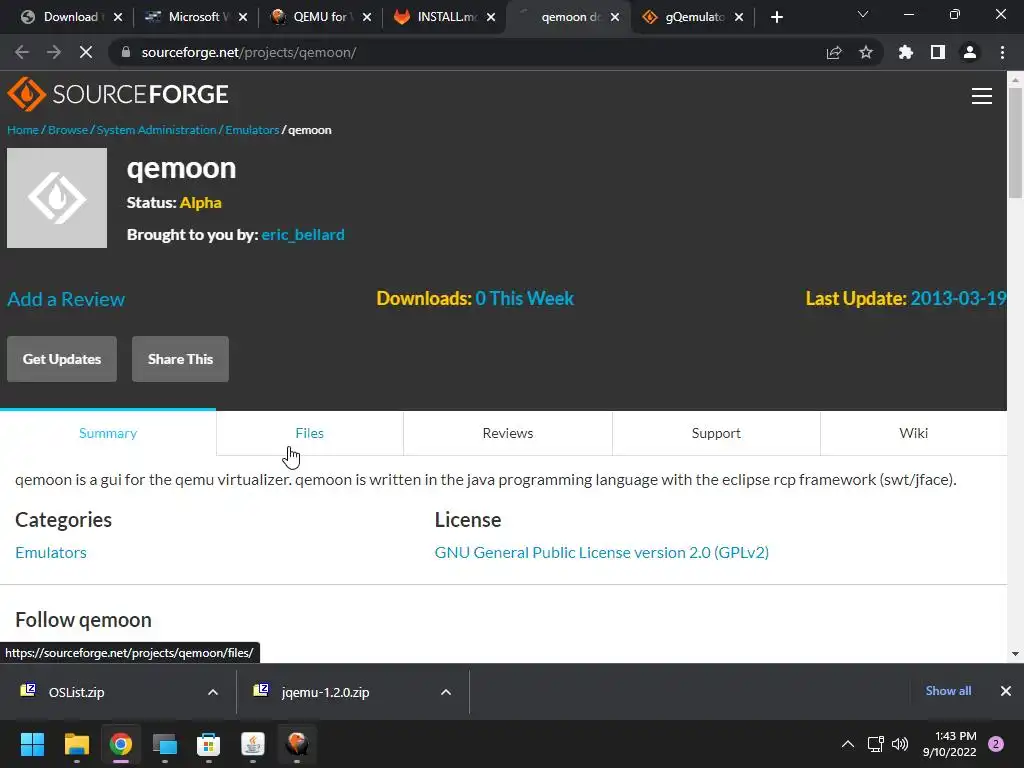The width and height of the screenshot is (1024, 768).
Task: Go to Browse breadcrumb link
Action: point(68,130)
